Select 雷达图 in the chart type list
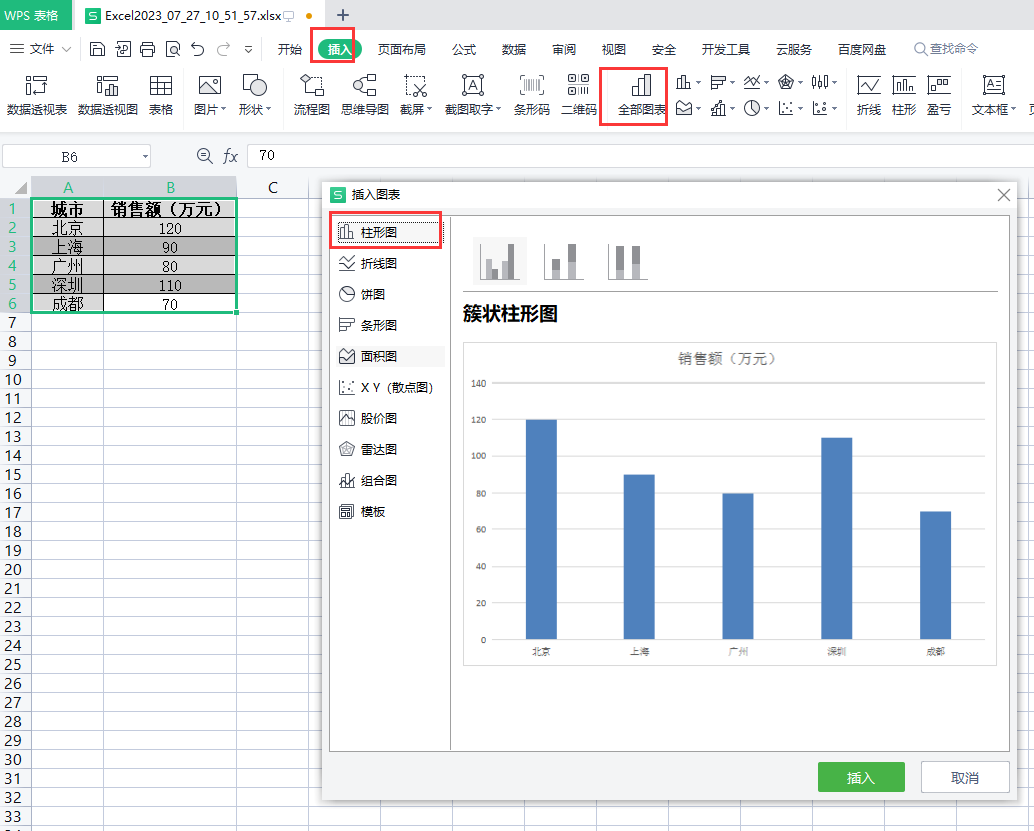 tap(388, 450)
